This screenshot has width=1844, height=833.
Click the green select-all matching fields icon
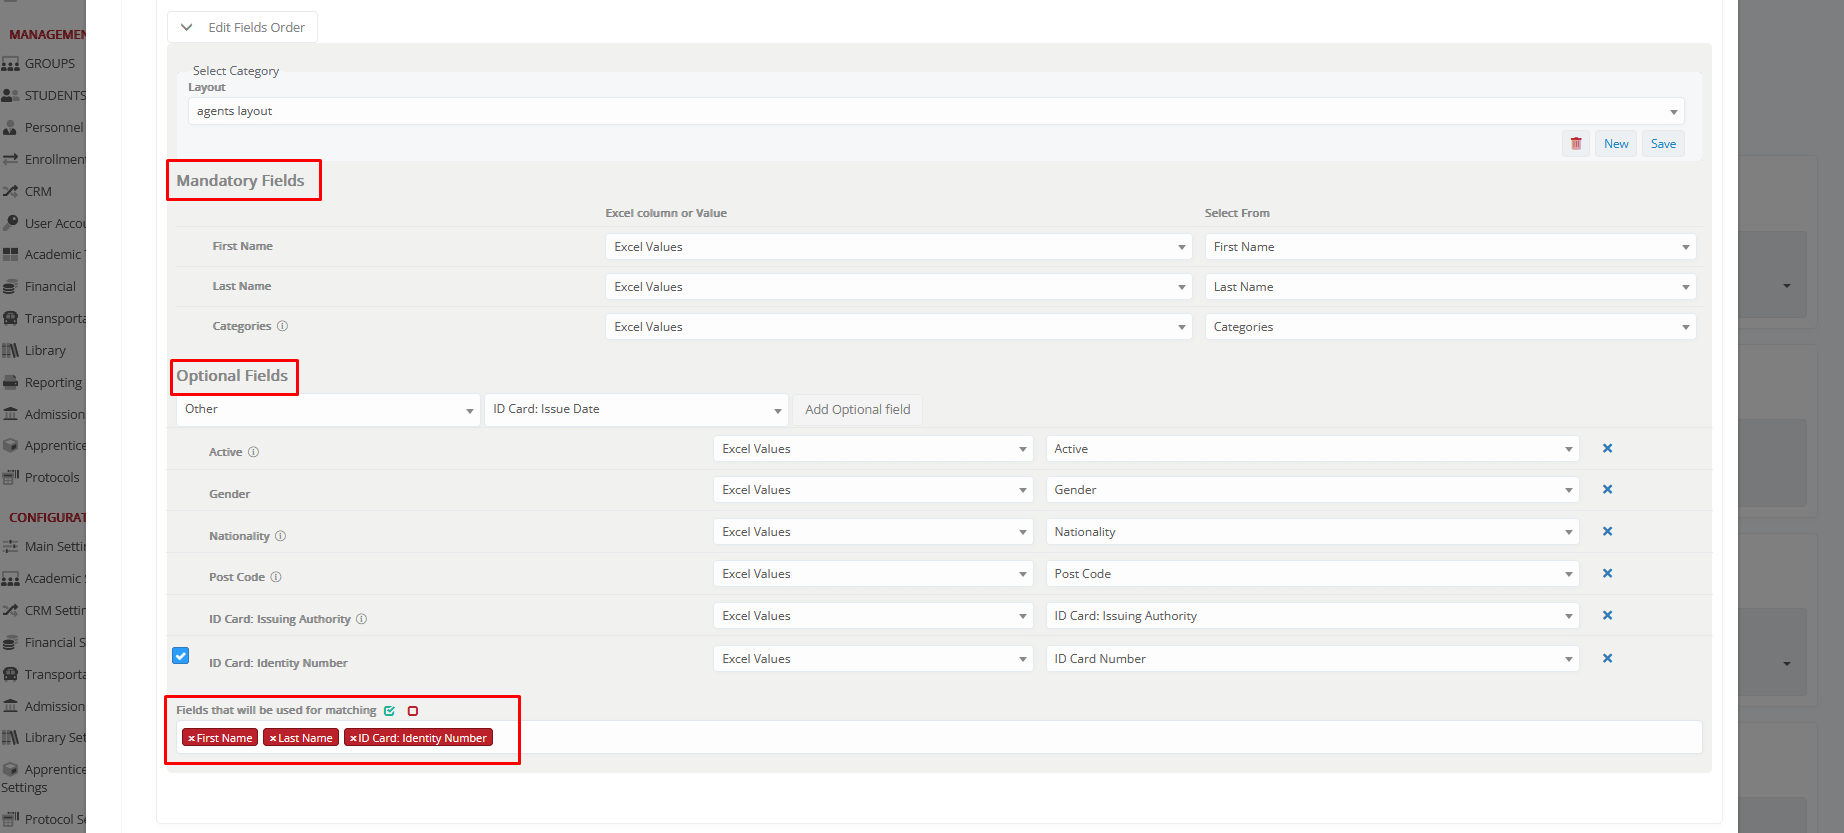pos(390,711)
